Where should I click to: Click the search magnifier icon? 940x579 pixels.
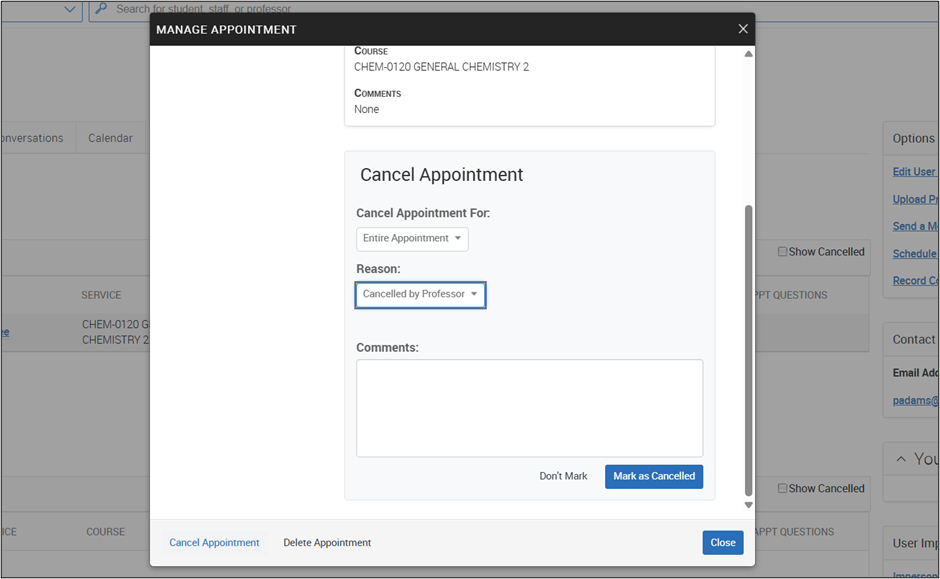point(101,8)
